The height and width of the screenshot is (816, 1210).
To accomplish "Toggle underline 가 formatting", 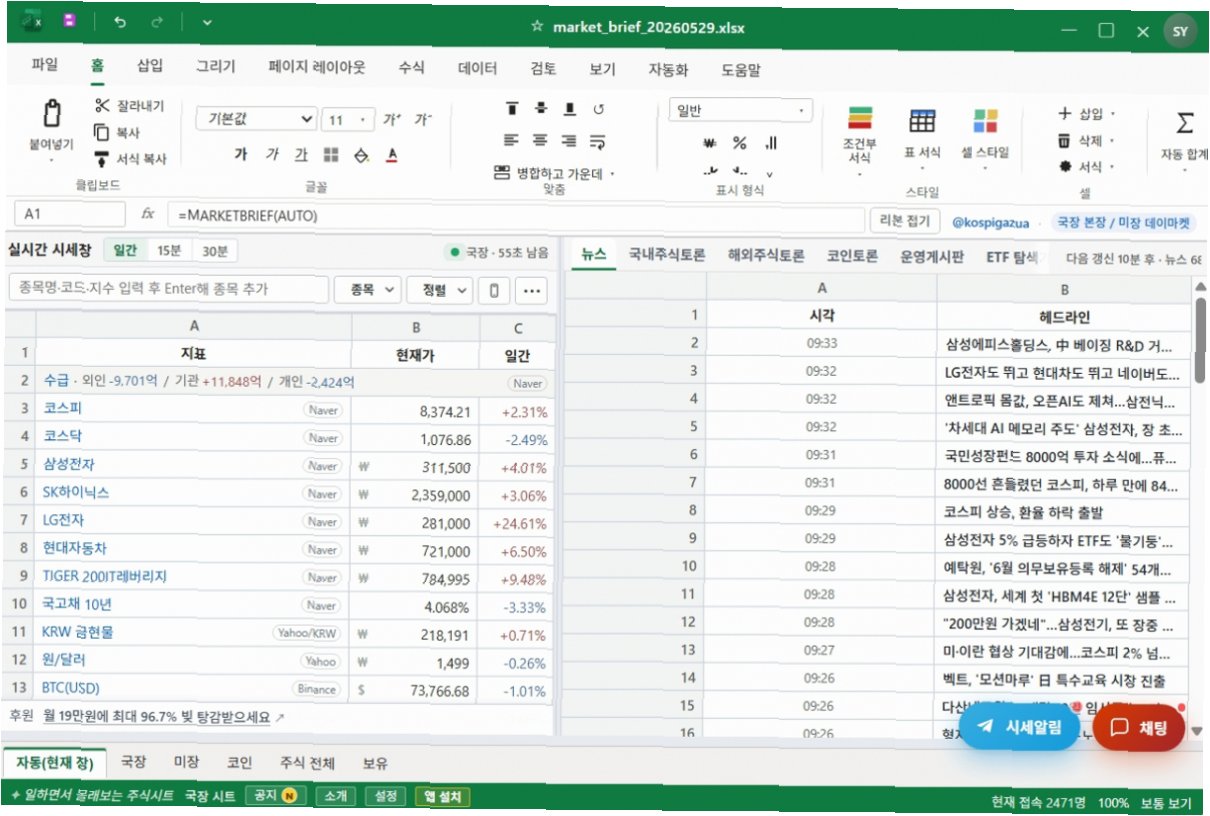I will (301, 154).
